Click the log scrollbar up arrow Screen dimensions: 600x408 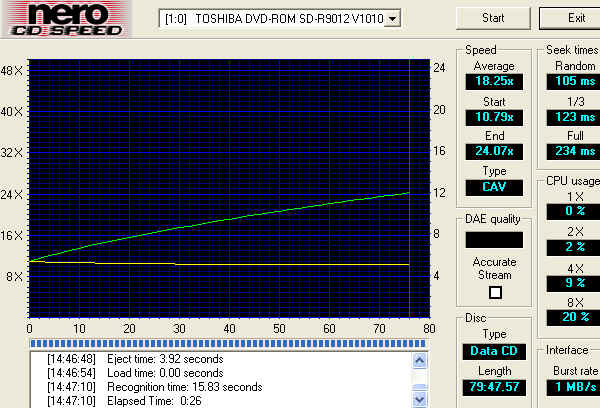click(x=420, y=358)
